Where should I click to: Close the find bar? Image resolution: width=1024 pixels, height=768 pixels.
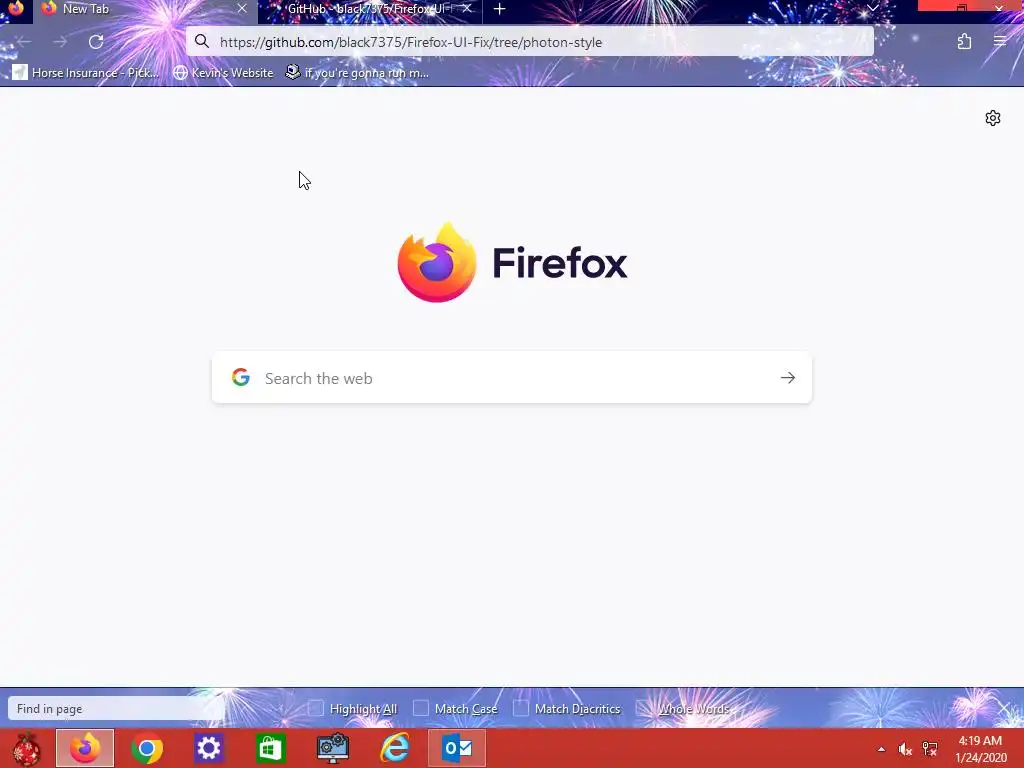(x=1004, y=709)
